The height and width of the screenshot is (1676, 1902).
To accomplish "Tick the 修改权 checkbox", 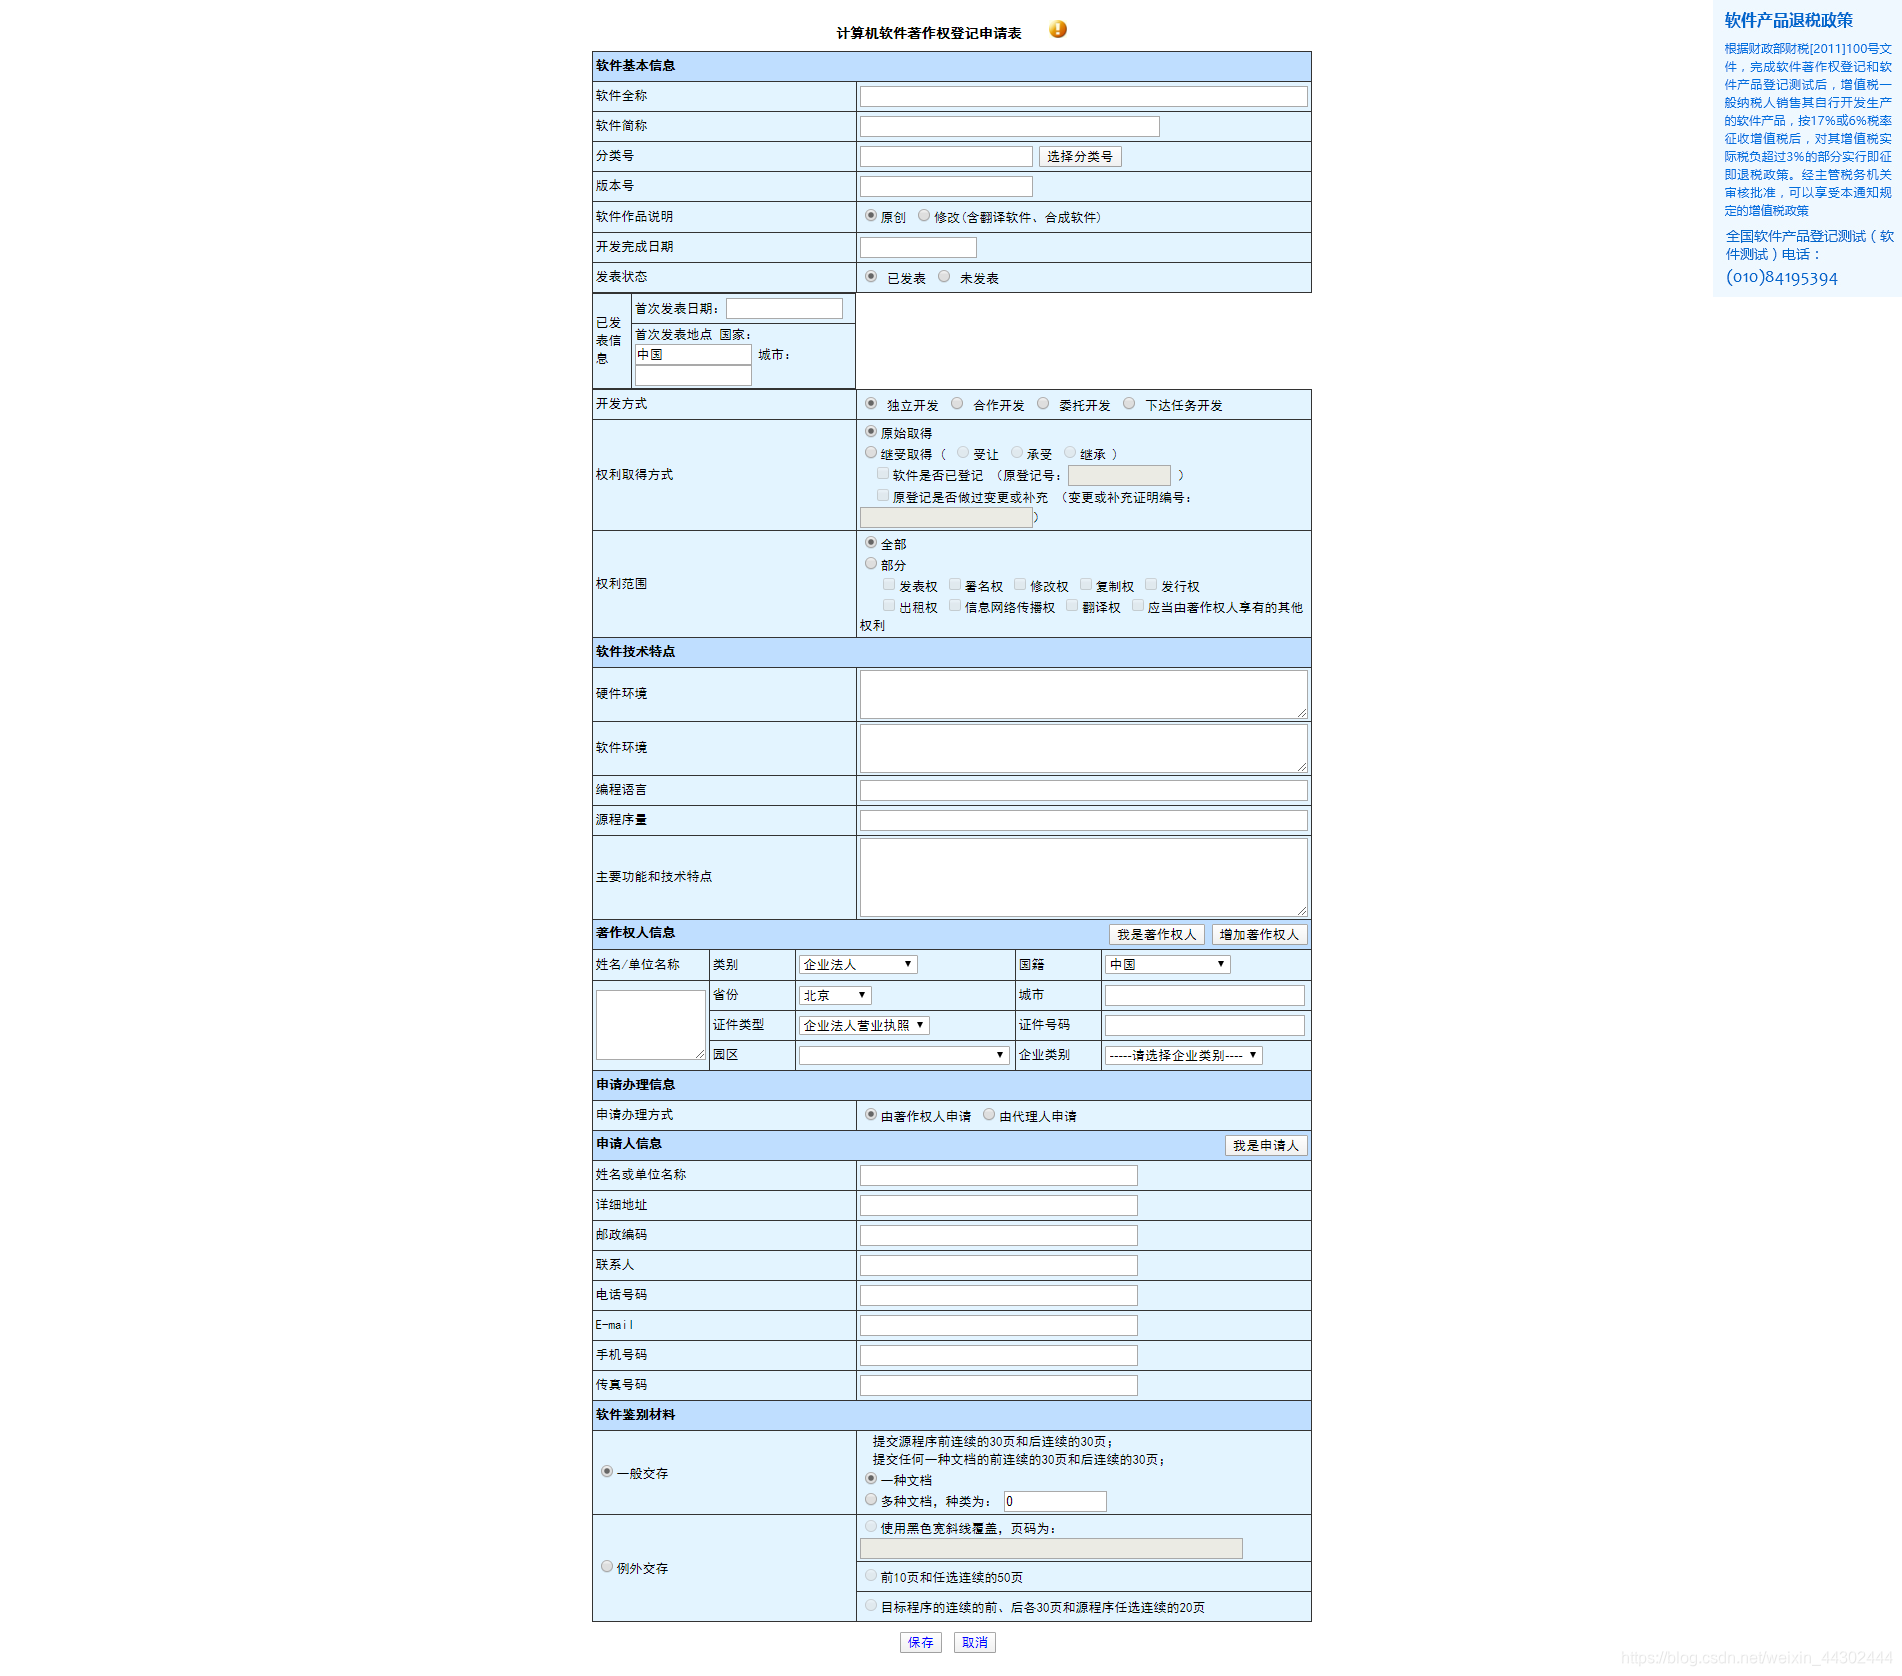I will pyautogui.click(x=1020, y=585).
